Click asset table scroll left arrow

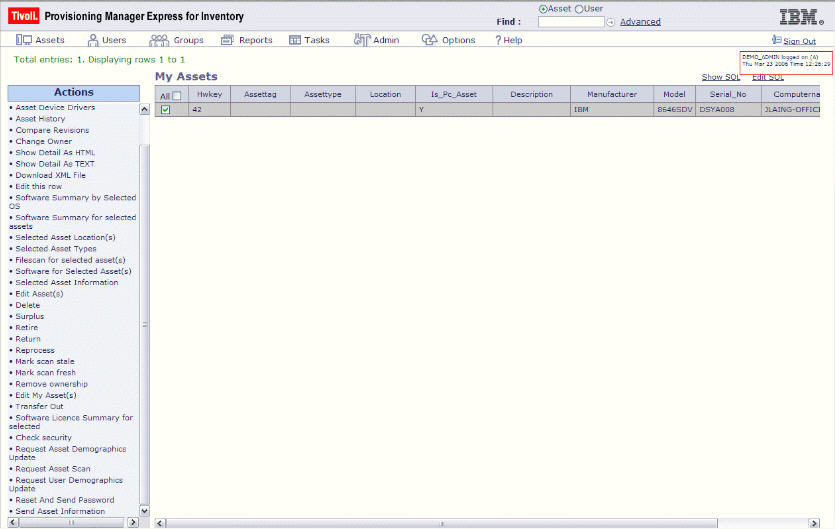[x=160, y=523]
